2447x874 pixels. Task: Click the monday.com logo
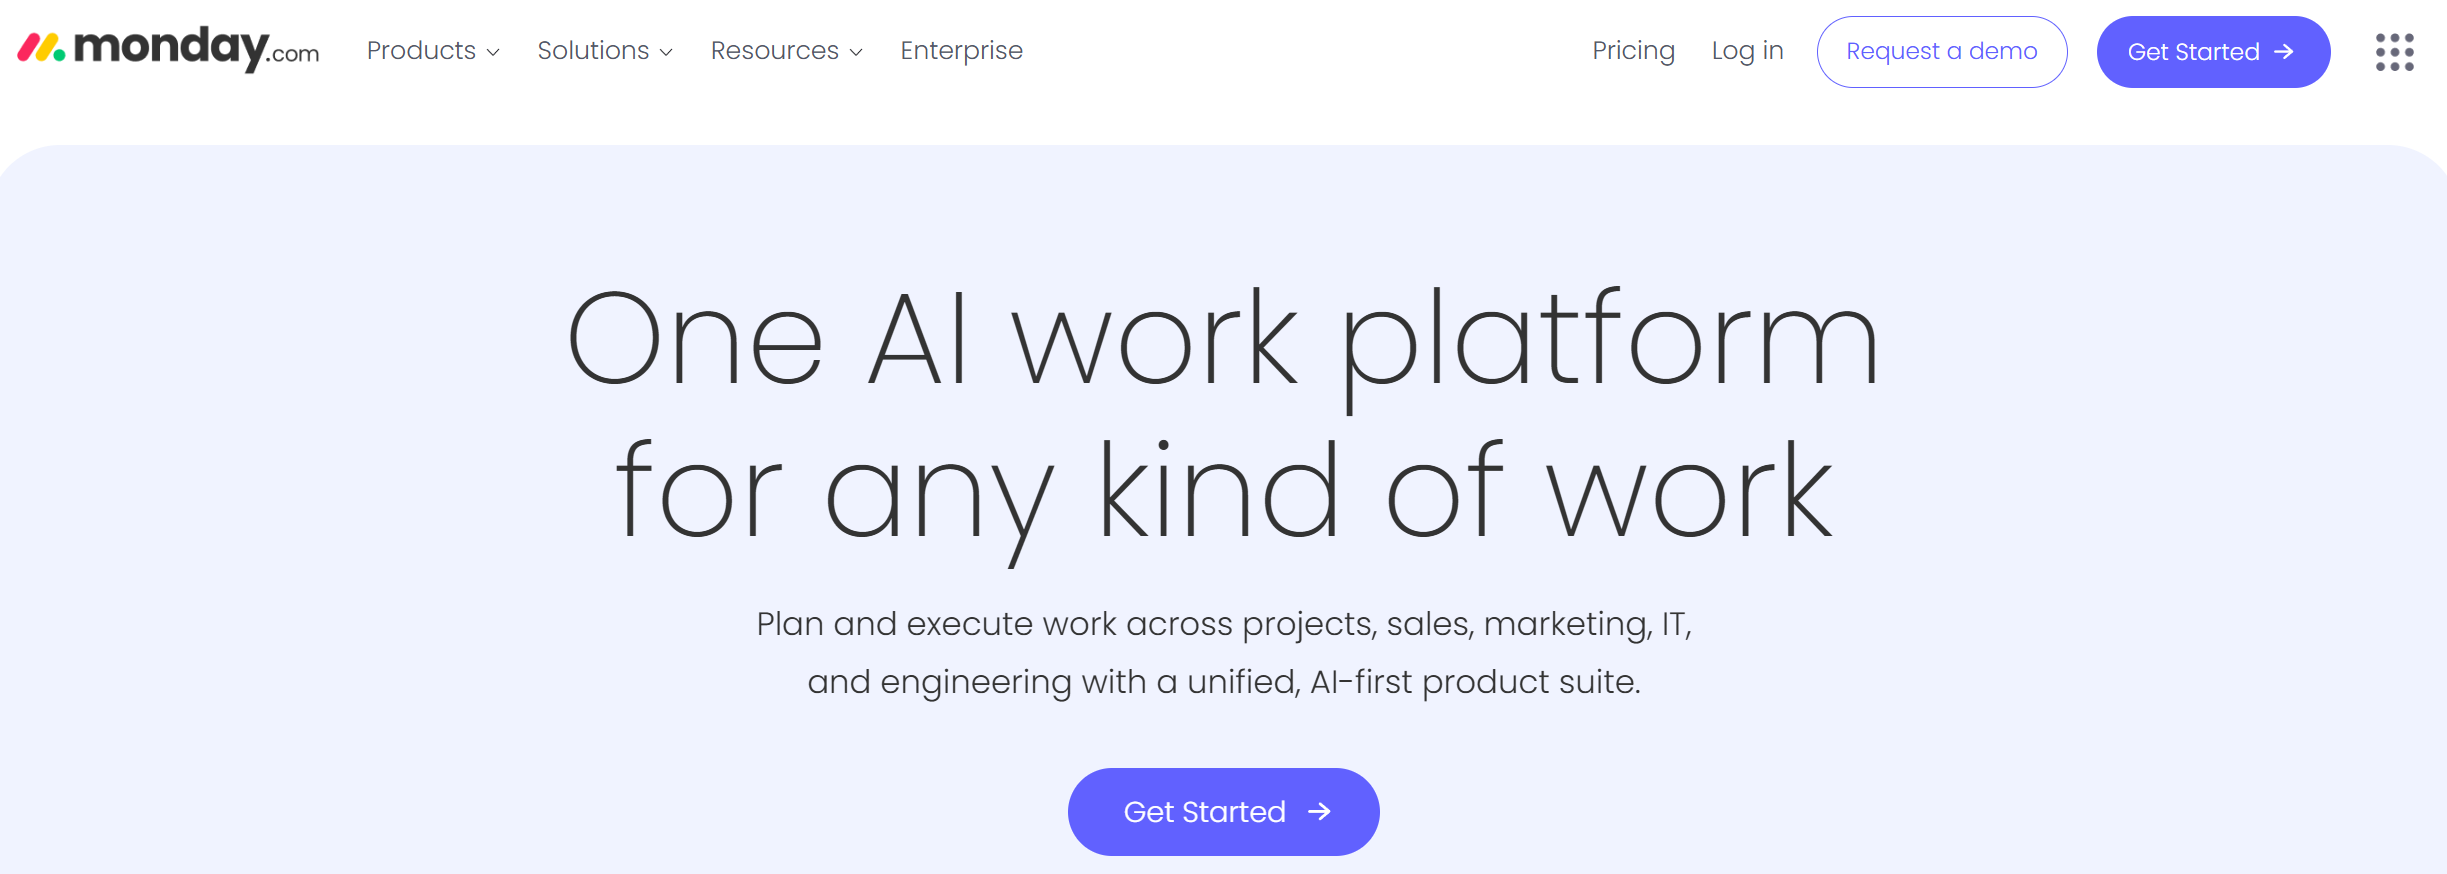coord(168,50)
